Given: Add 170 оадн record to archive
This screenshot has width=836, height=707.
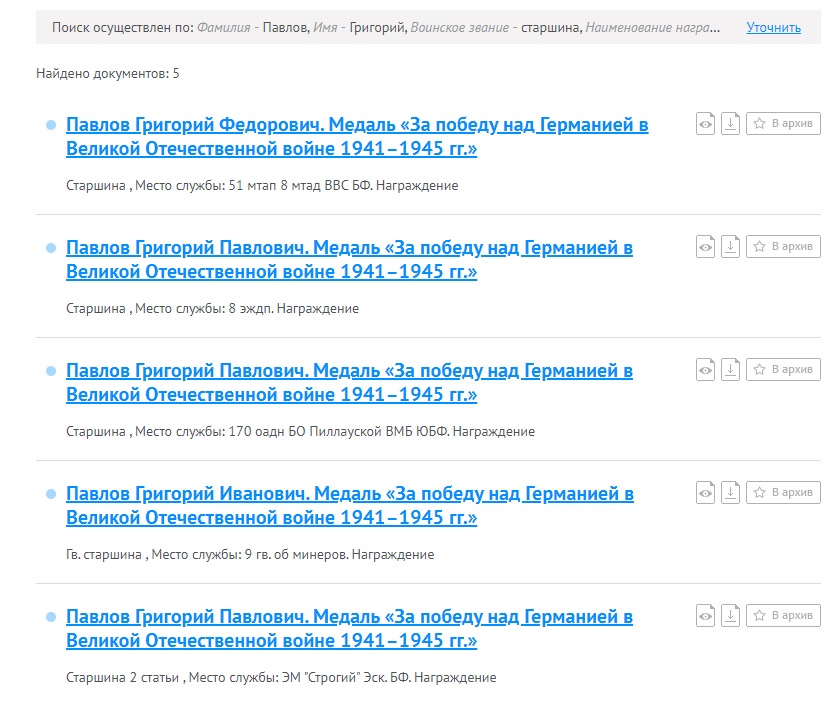Looking at the screenshot, I should click(x=783, y=369).
